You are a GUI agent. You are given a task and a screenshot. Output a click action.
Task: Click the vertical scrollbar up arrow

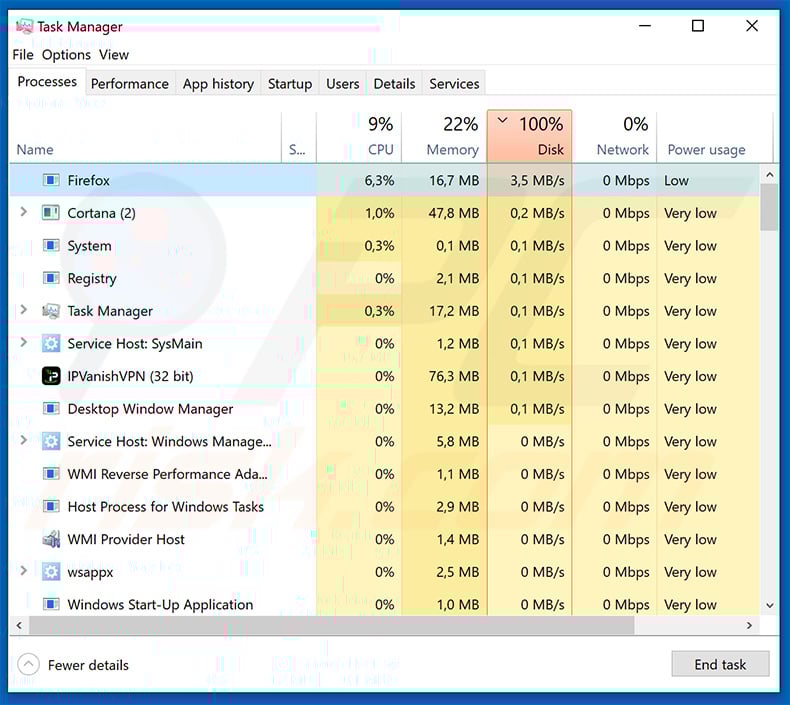point(769,174)
